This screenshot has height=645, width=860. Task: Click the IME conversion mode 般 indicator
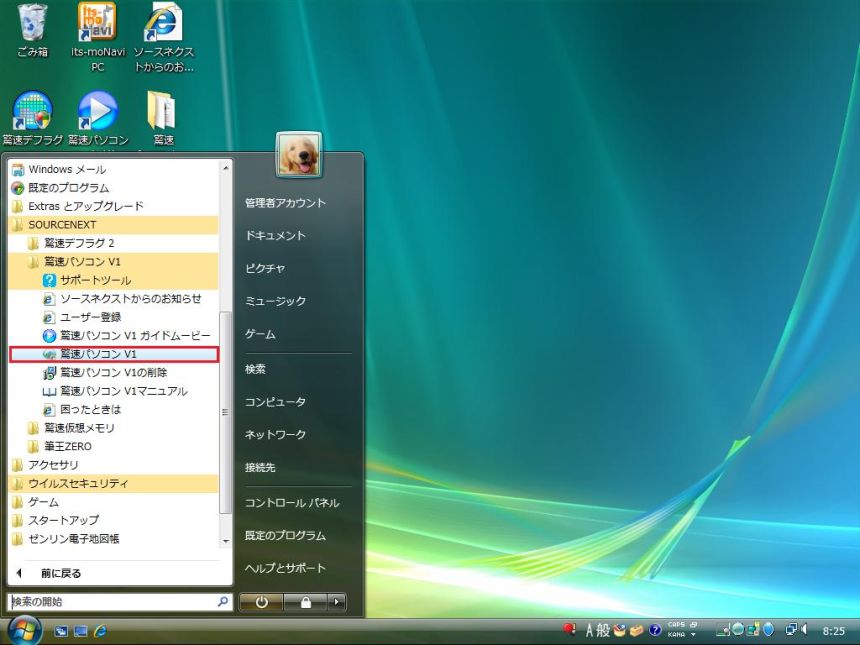tap(603, 631)
